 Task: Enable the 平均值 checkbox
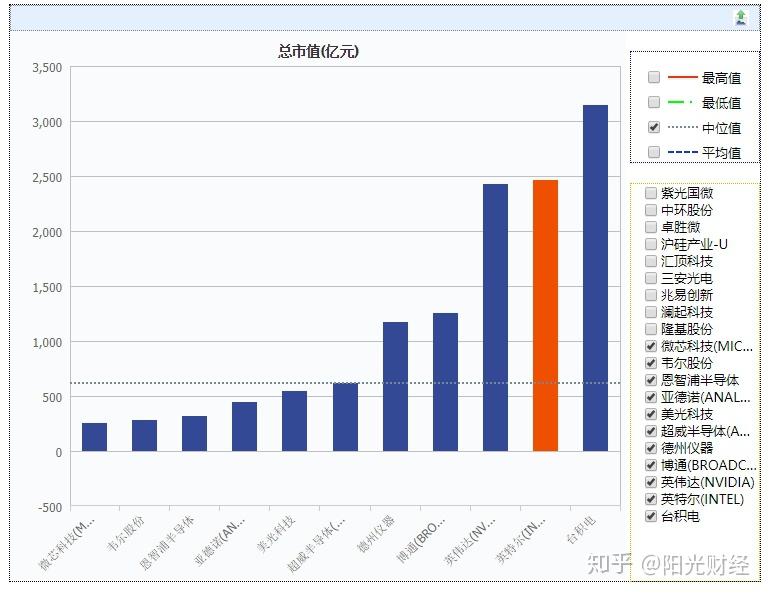654,152
